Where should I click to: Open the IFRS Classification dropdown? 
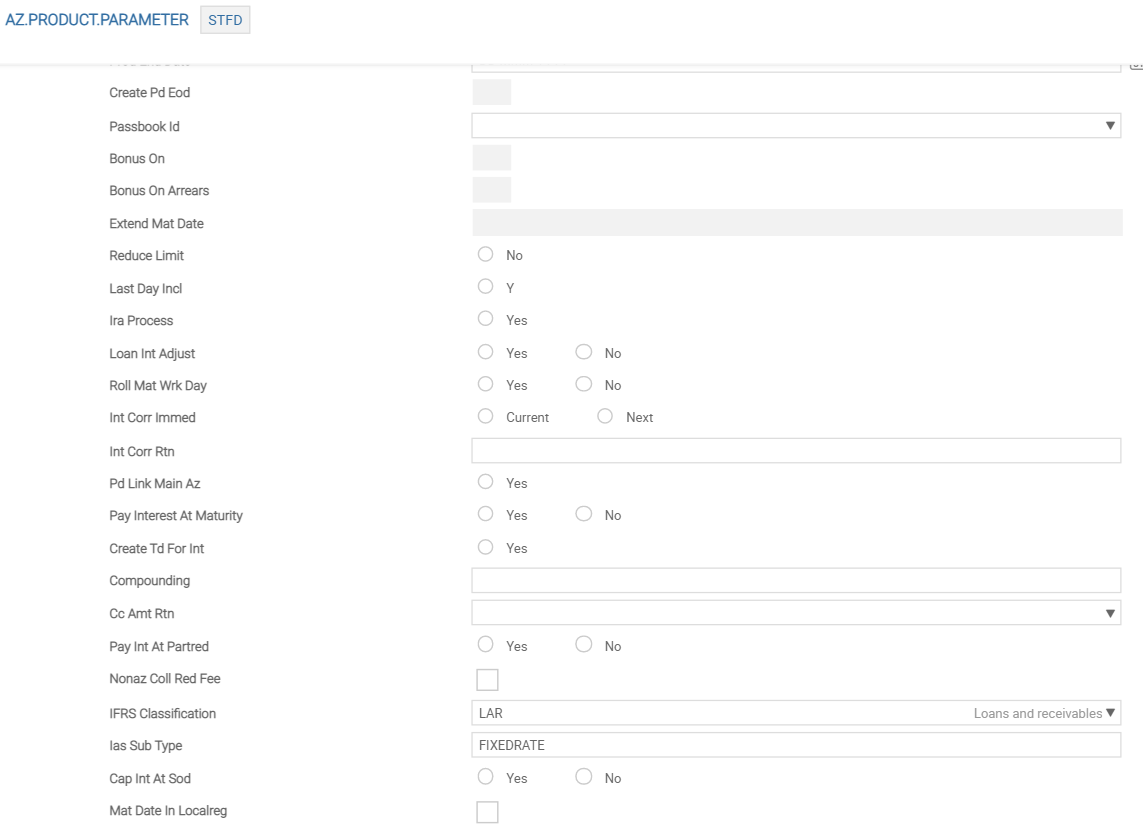[x=795, y=713]
